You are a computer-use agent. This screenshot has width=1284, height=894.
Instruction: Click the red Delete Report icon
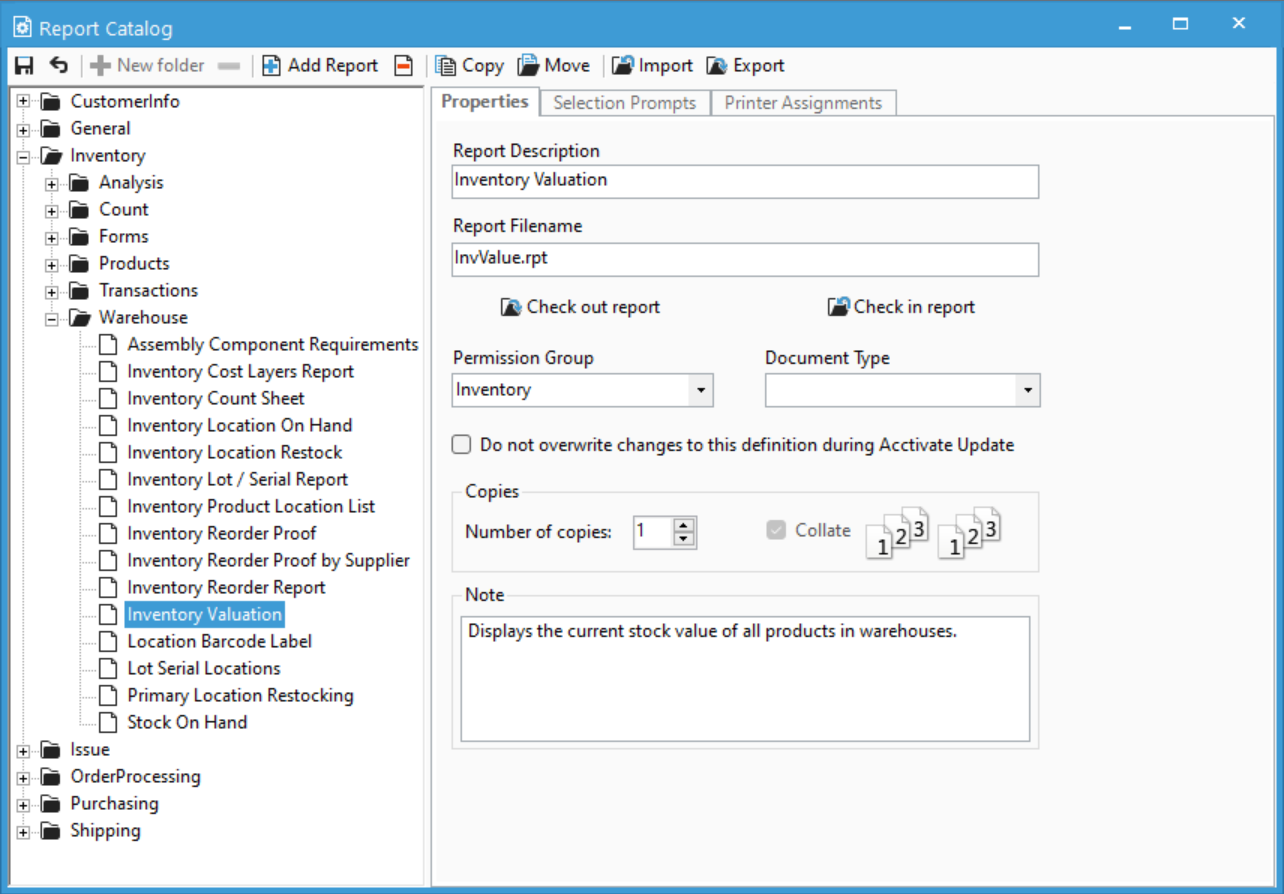[404, 65]
